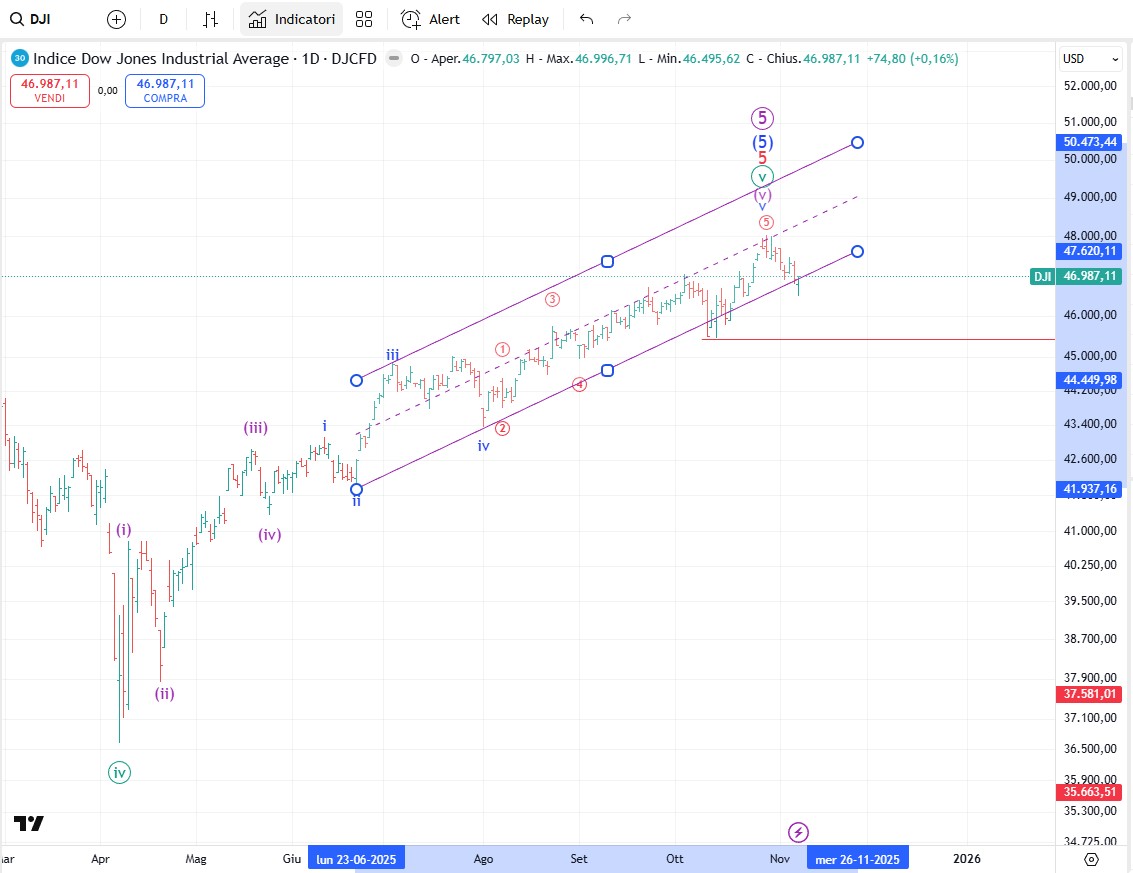Click the lun 23-06-2025 date label
The width and height of the screenshot is (1133, 873).
click(x=356, y=859)
